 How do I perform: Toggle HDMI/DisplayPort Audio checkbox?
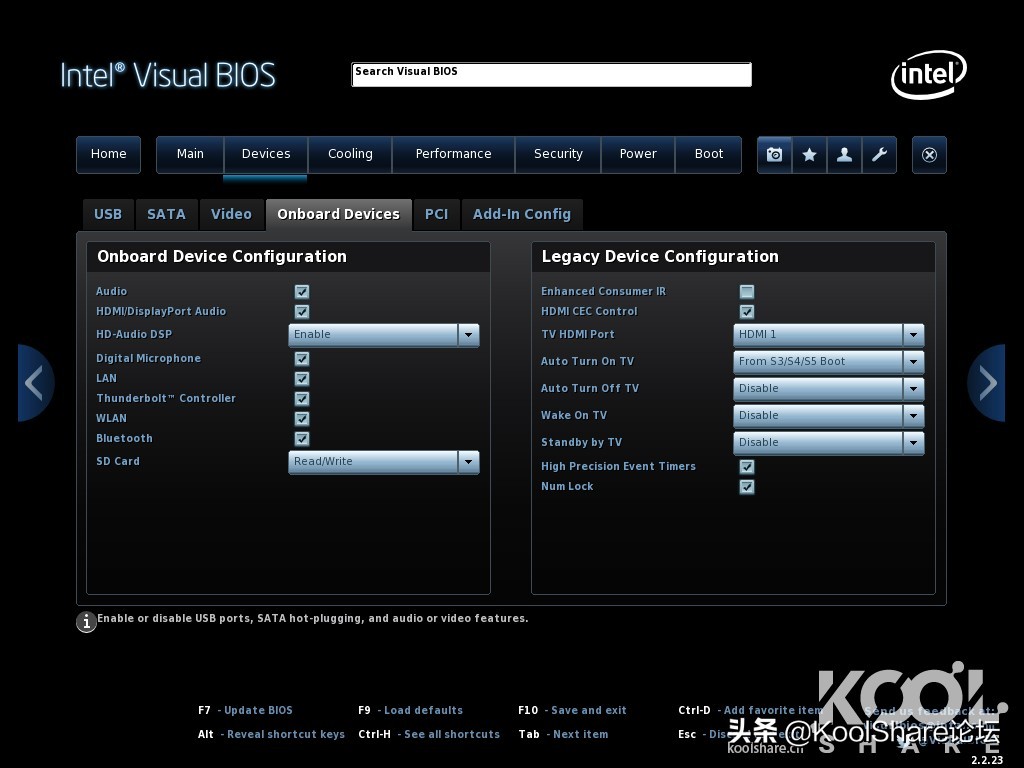click(x=302, y=312)
